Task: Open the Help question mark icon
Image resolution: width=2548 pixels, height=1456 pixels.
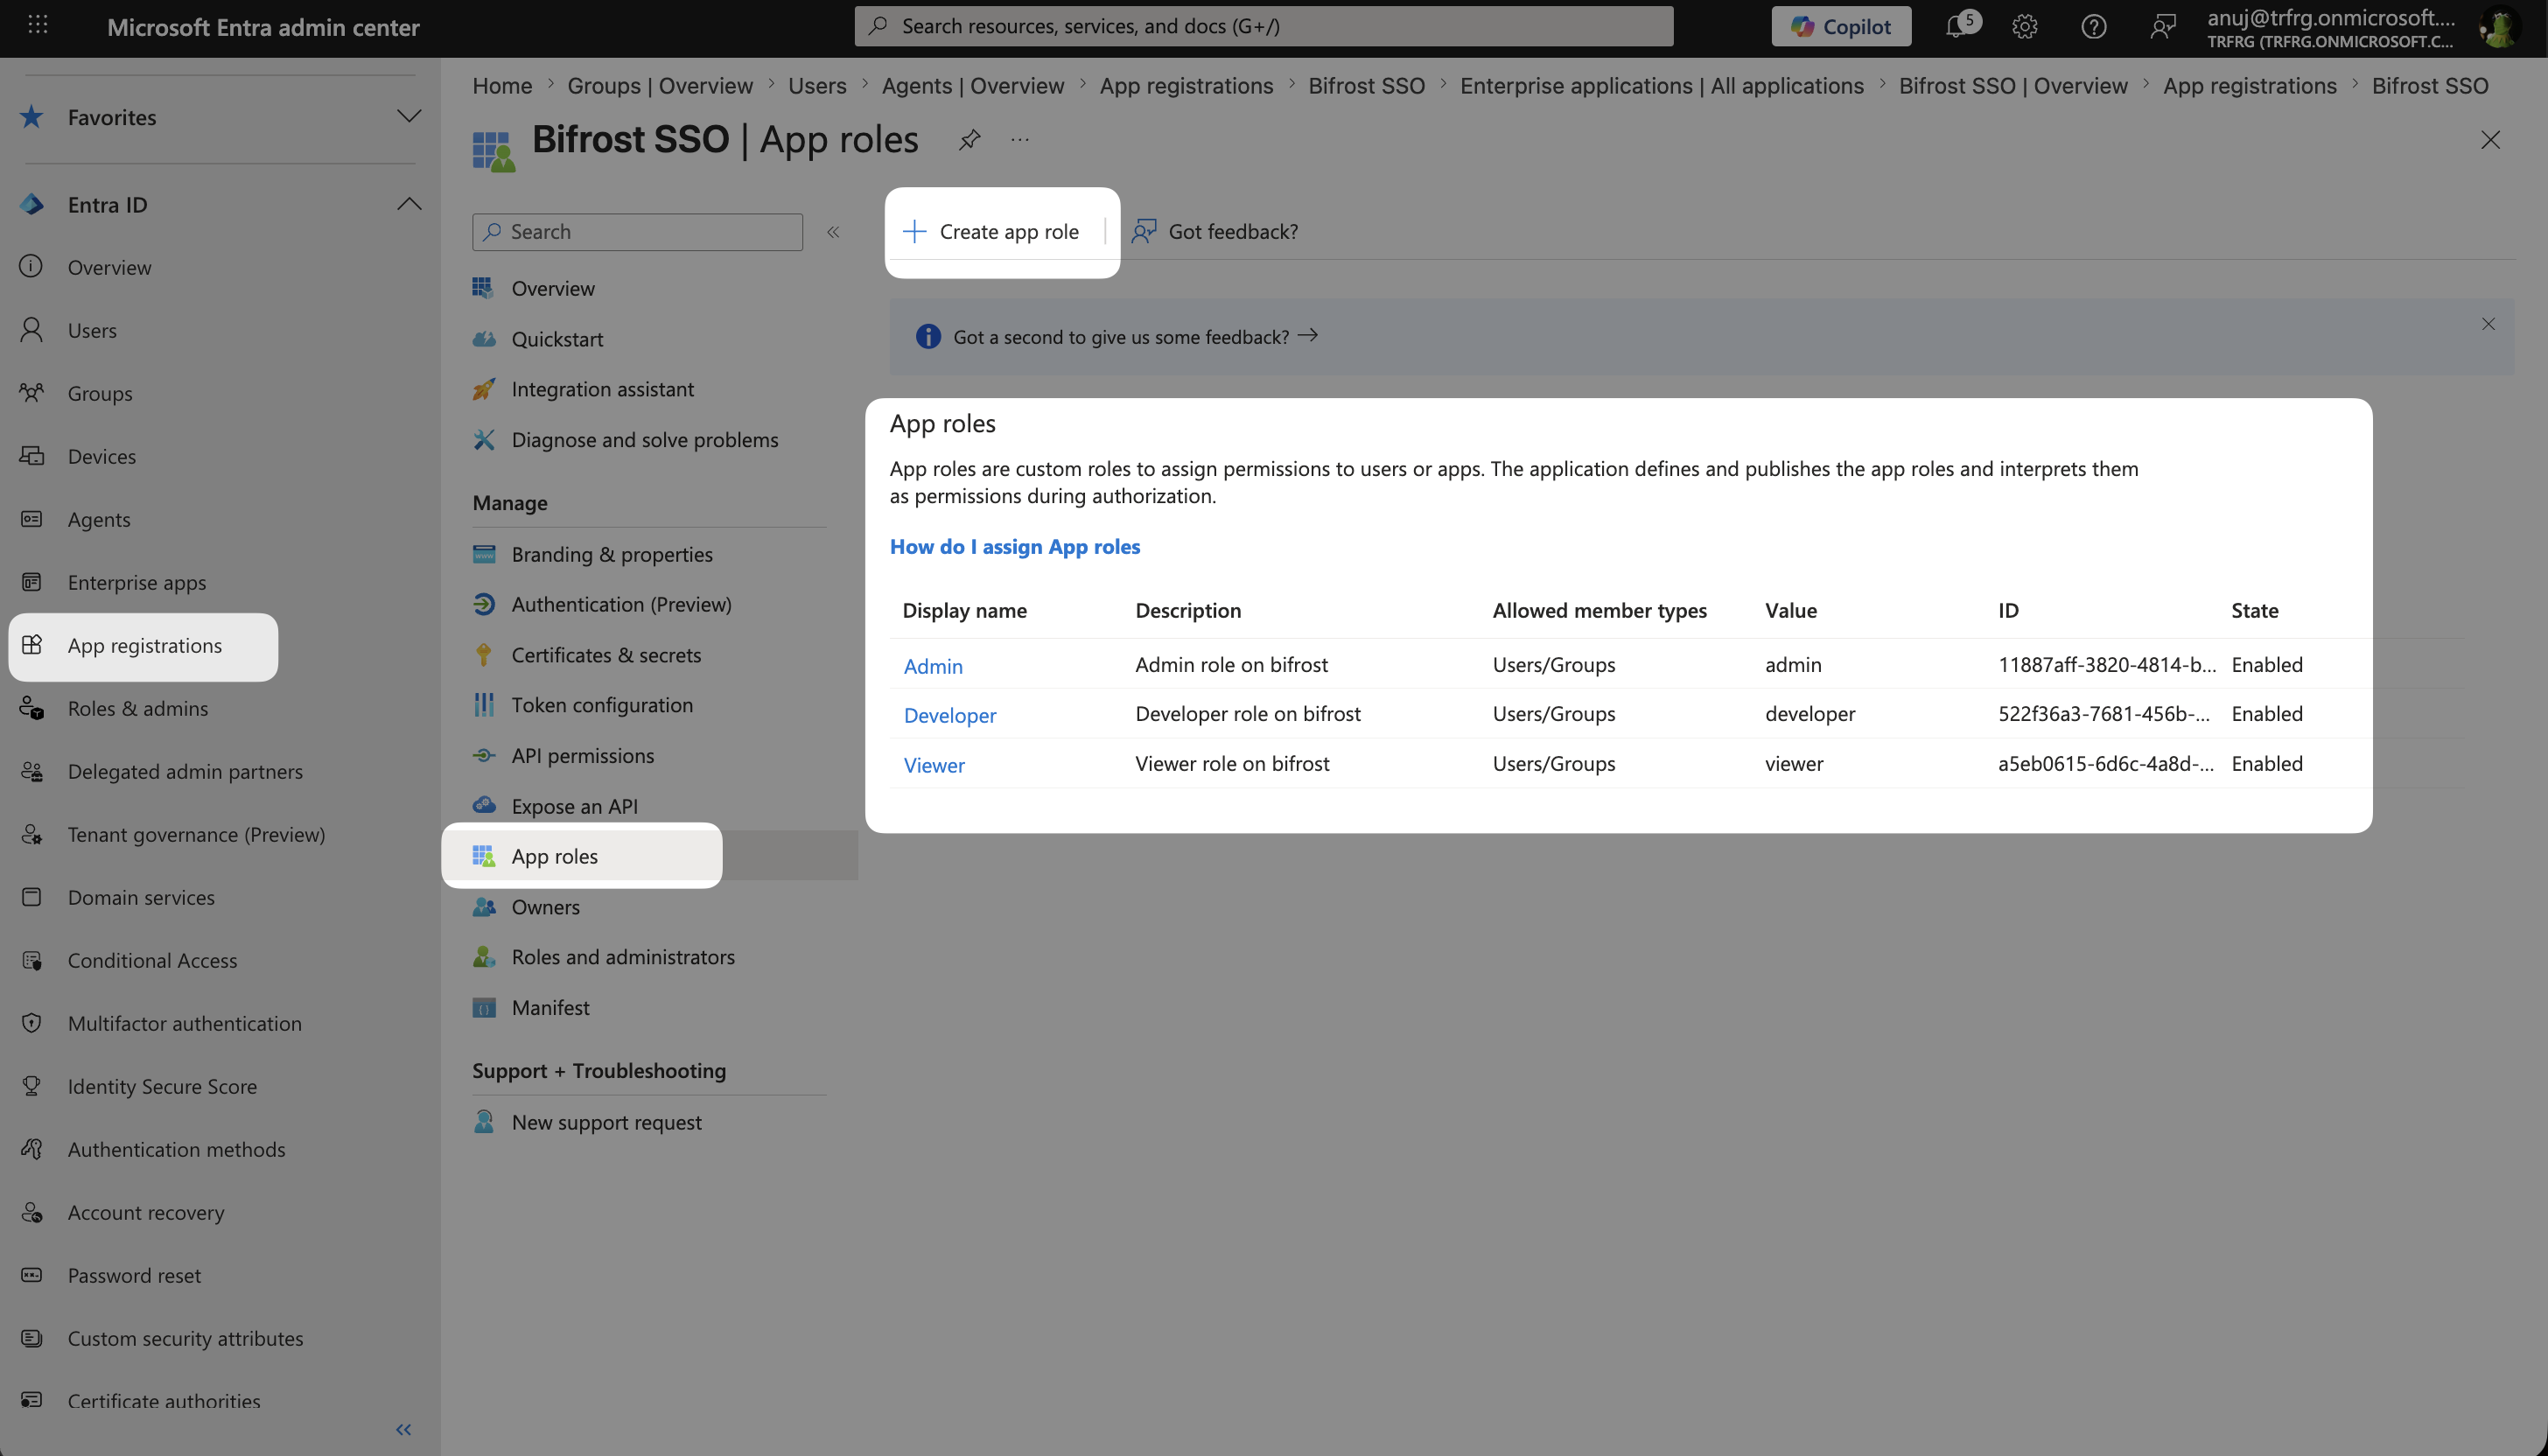Action: (x=2093, y=26)
